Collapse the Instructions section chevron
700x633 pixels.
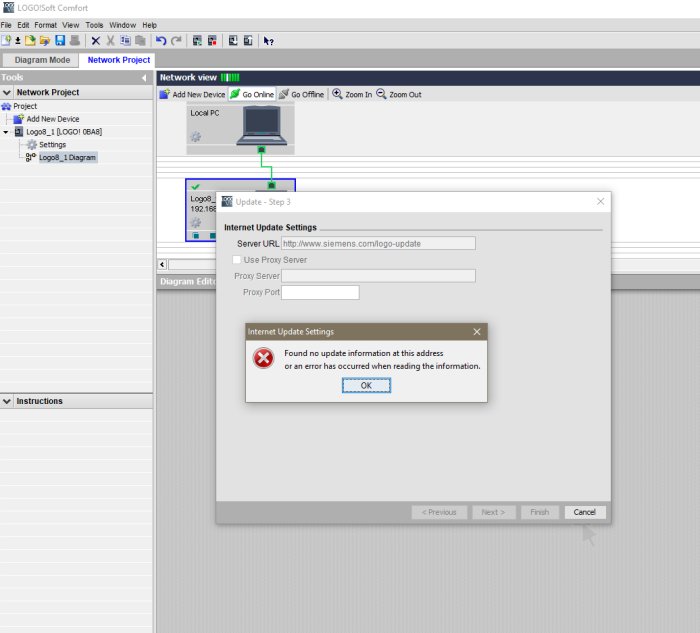[7, 401]
